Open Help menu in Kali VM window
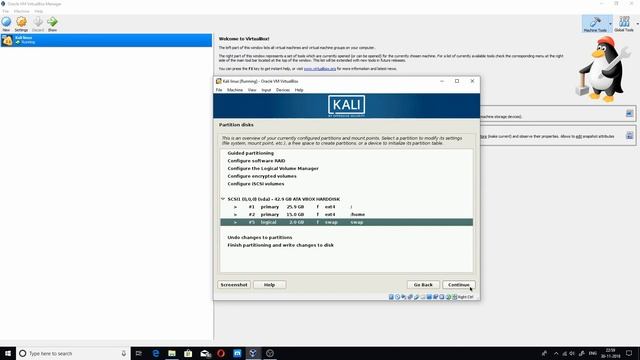The image size is (640, 360). click(x=299, y=90)
